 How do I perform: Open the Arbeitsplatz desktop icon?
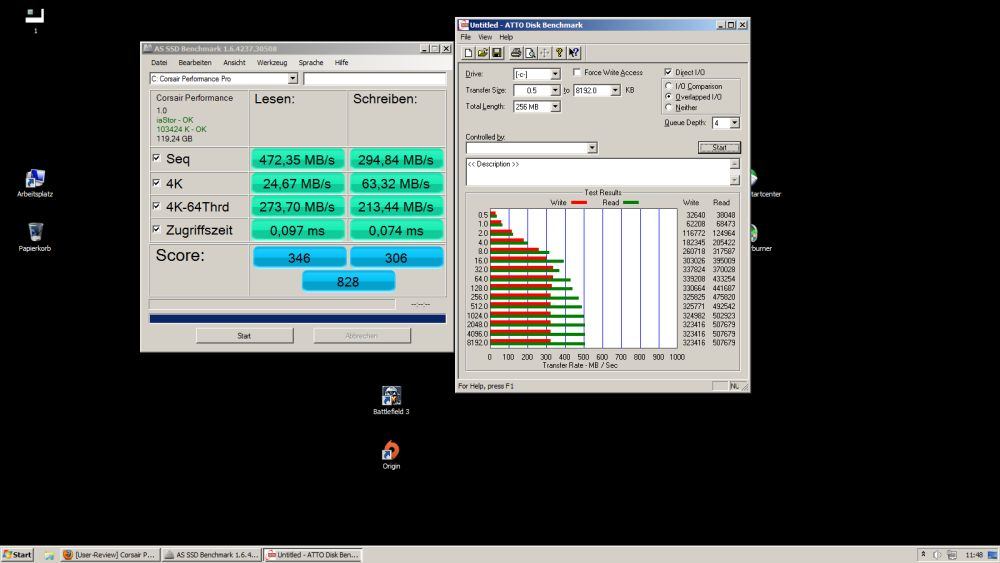35,183
